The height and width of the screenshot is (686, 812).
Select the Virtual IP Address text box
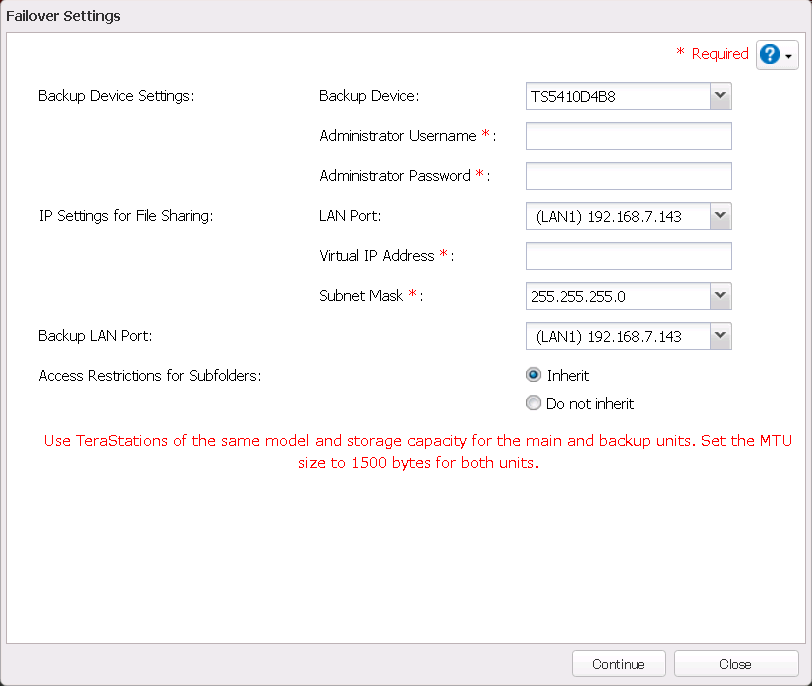pyautogui.click(x=628, y=256)
